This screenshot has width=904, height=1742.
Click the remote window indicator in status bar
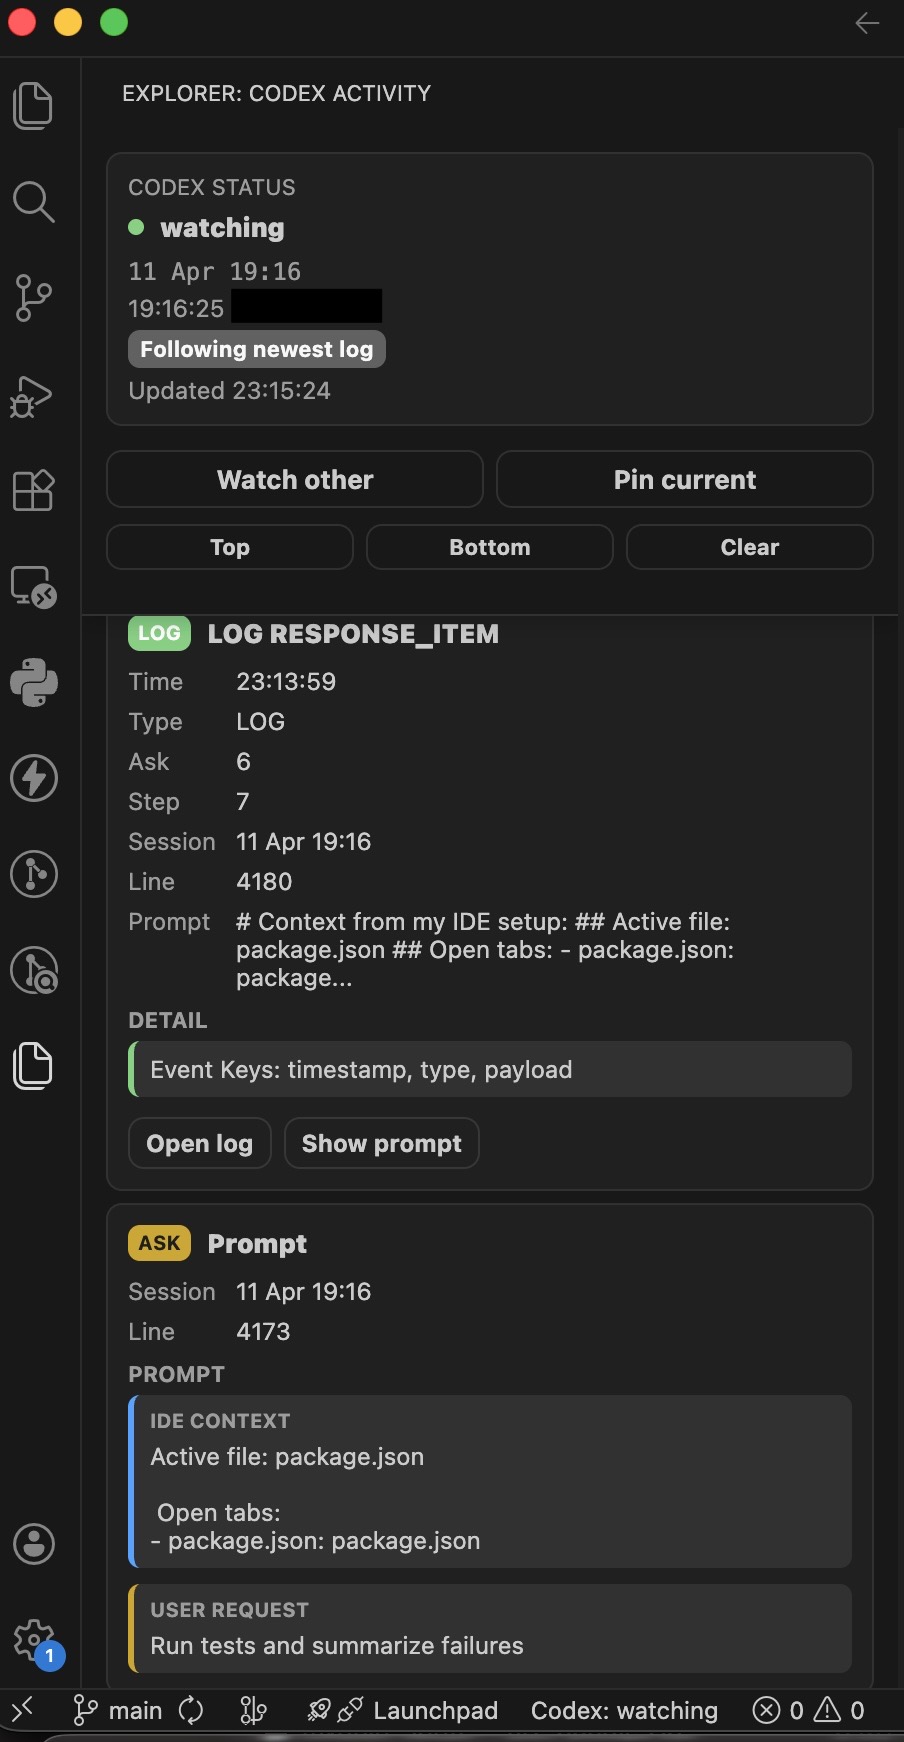[23, 1709]
